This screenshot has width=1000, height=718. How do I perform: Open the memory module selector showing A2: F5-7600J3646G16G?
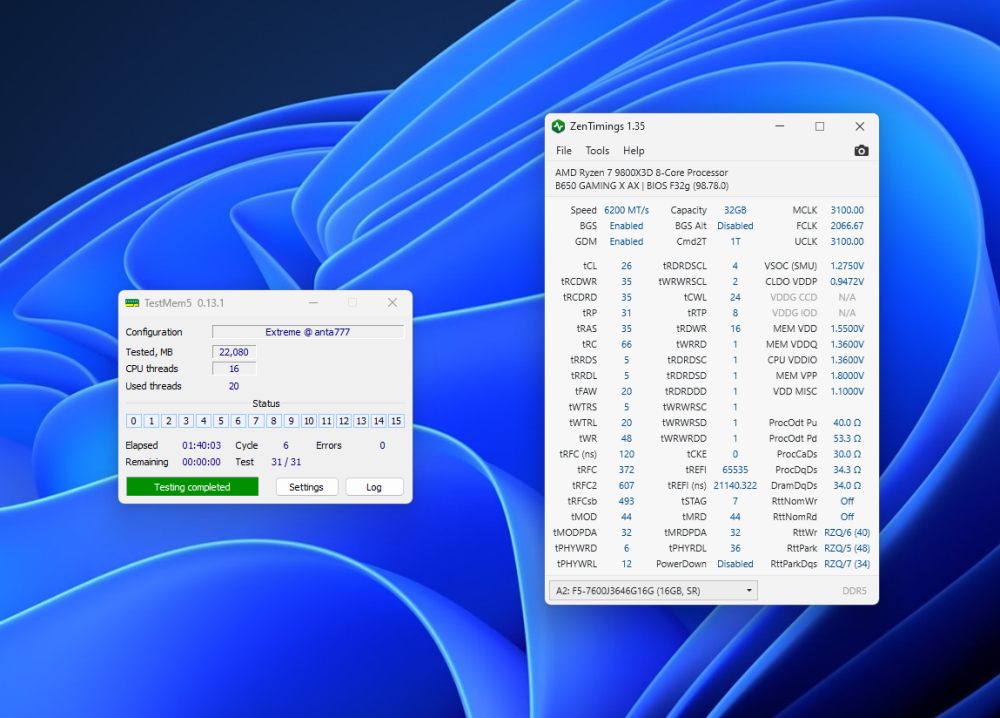(x=652, y=590)
